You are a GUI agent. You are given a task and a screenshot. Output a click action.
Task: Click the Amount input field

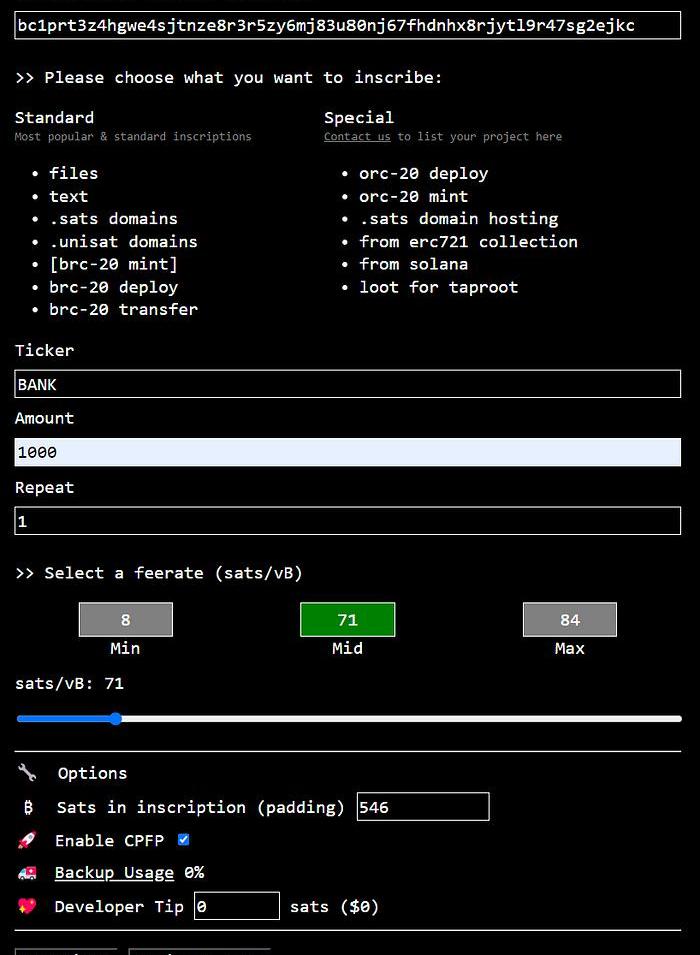click(347, 452)
